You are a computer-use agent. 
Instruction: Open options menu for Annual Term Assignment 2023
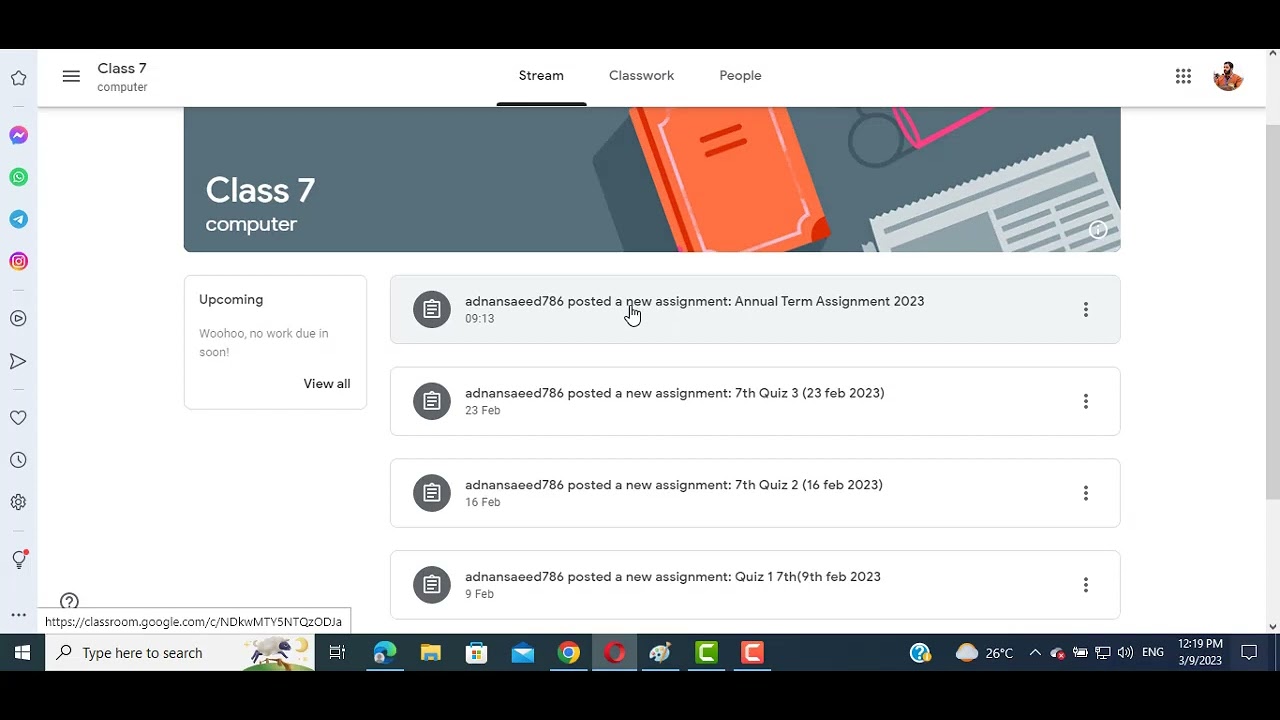[1085, 309]
